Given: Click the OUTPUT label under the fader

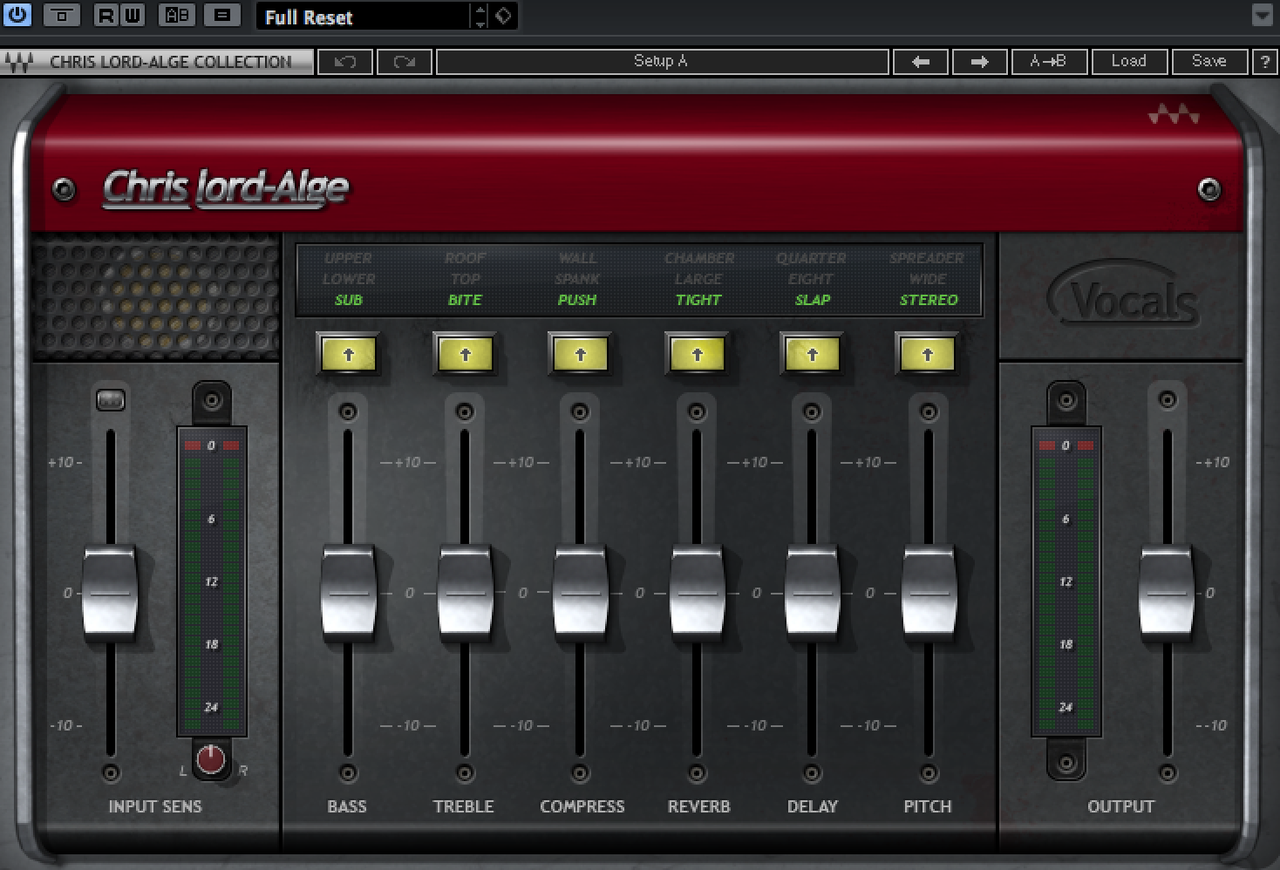Looking at the screenshot, I should (1121, 806).
